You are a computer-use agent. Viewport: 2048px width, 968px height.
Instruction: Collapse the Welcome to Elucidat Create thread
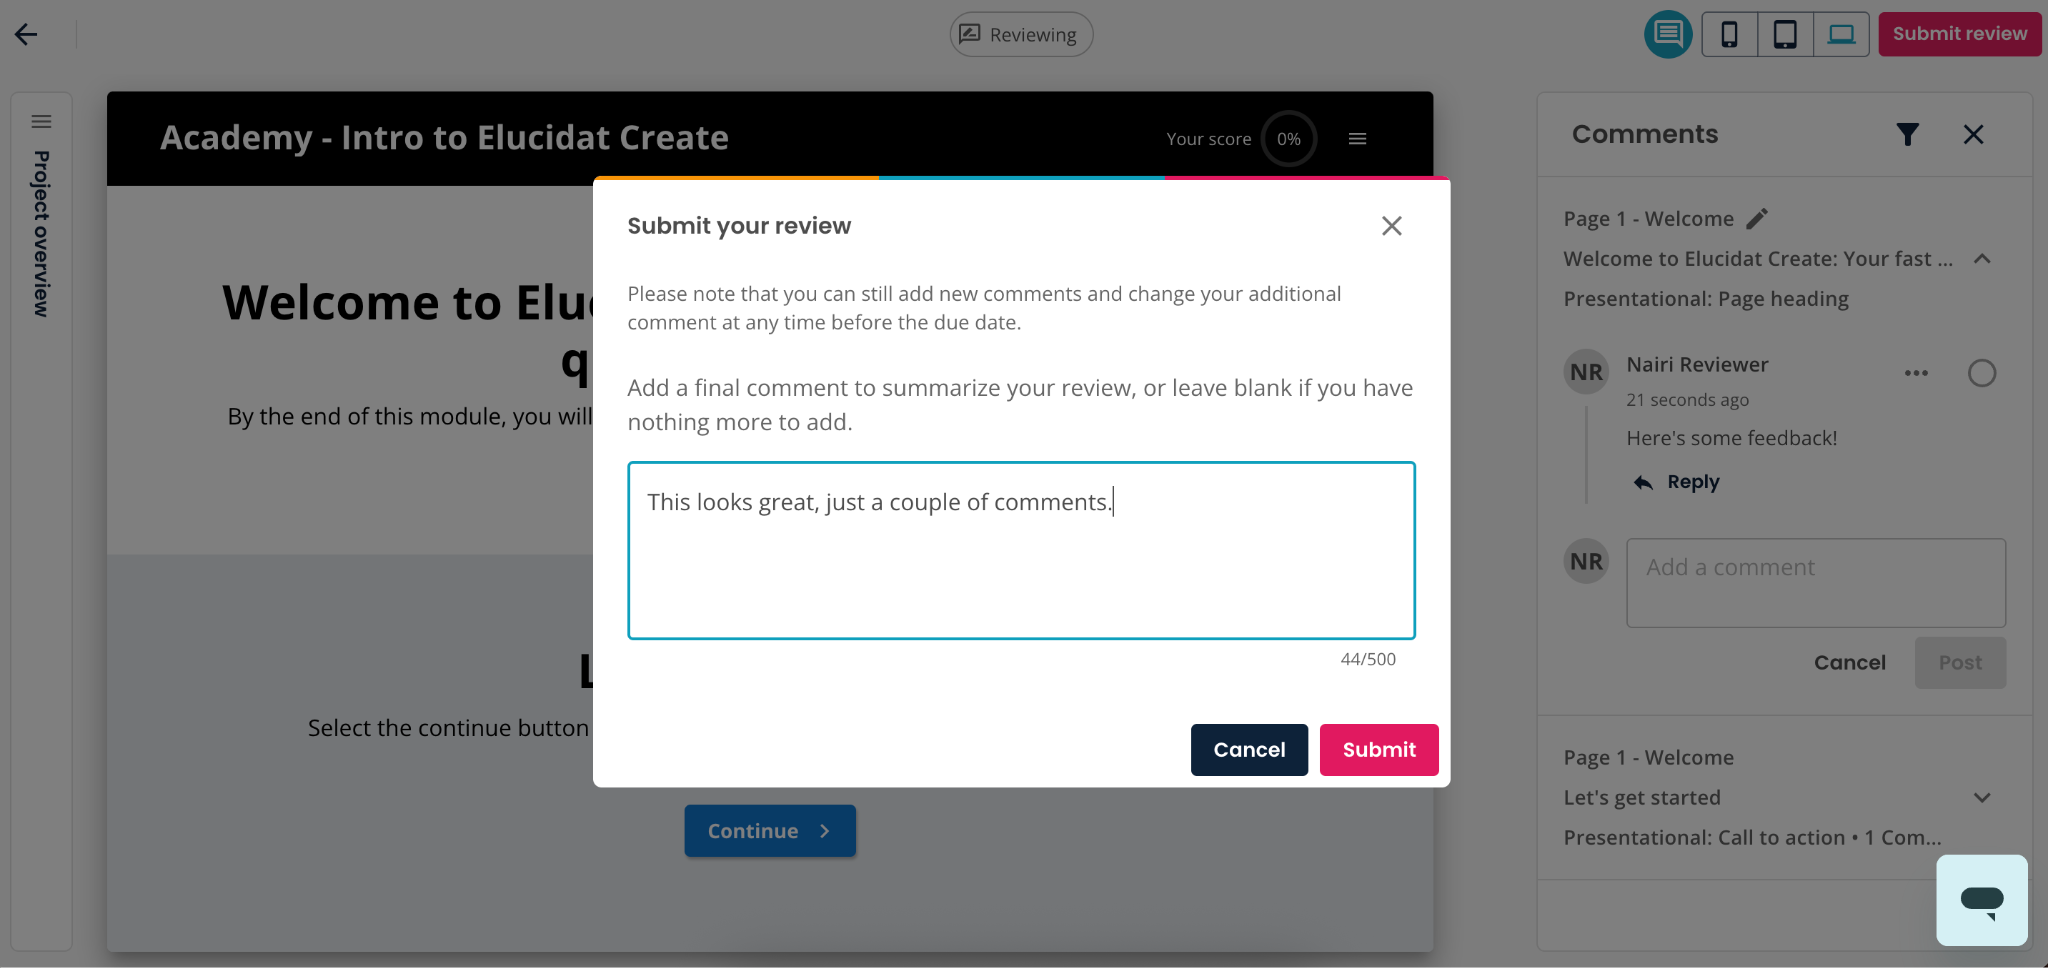coord(1982,259)
